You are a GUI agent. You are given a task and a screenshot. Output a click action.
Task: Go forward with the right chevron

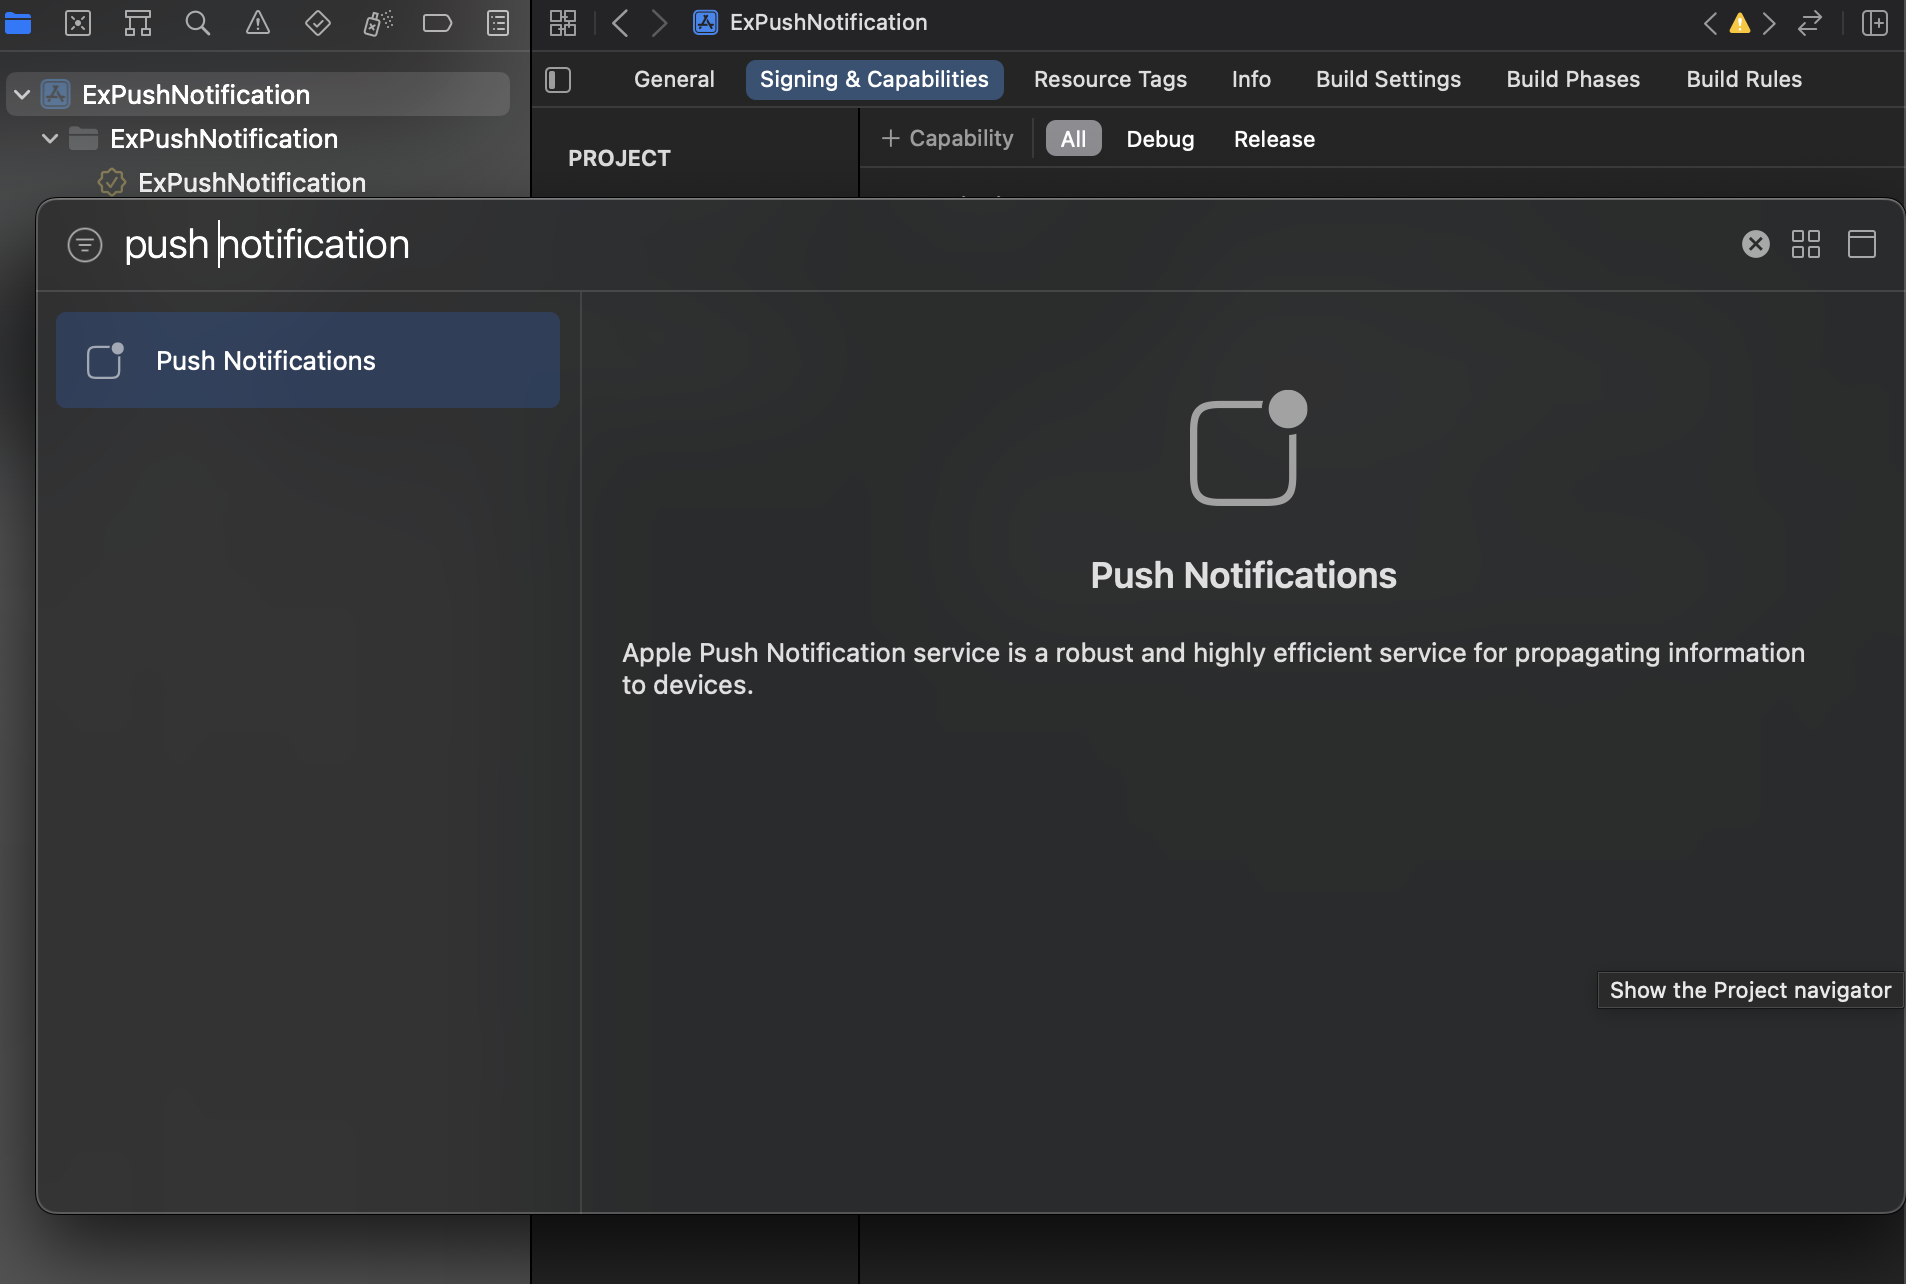[x=659, y=23]
